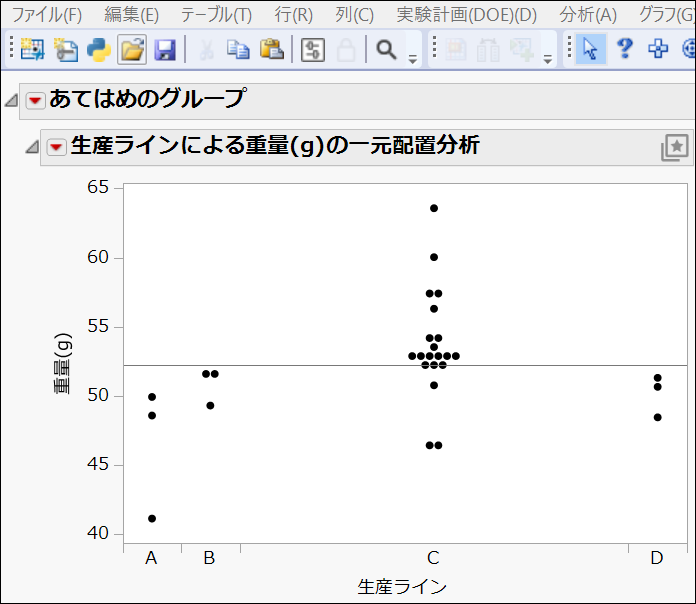Click the open file folder icon
This screenshot has width=696, height=604.
coord(132,49)
